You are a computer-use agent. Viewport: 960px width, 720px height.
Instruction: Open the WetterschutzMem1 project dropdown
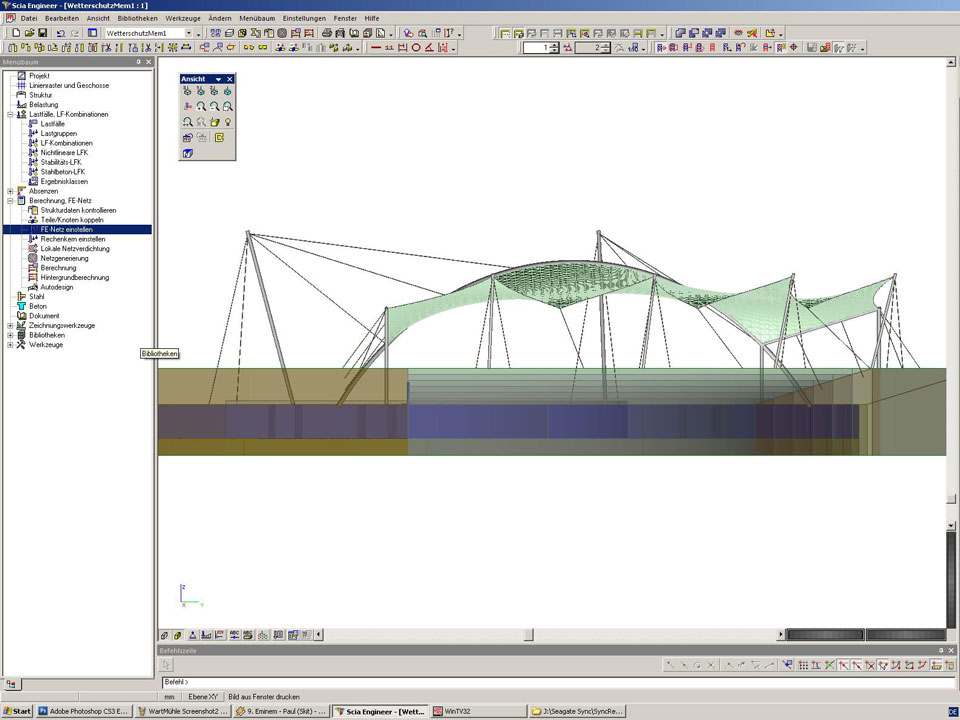tap(188, 33)
